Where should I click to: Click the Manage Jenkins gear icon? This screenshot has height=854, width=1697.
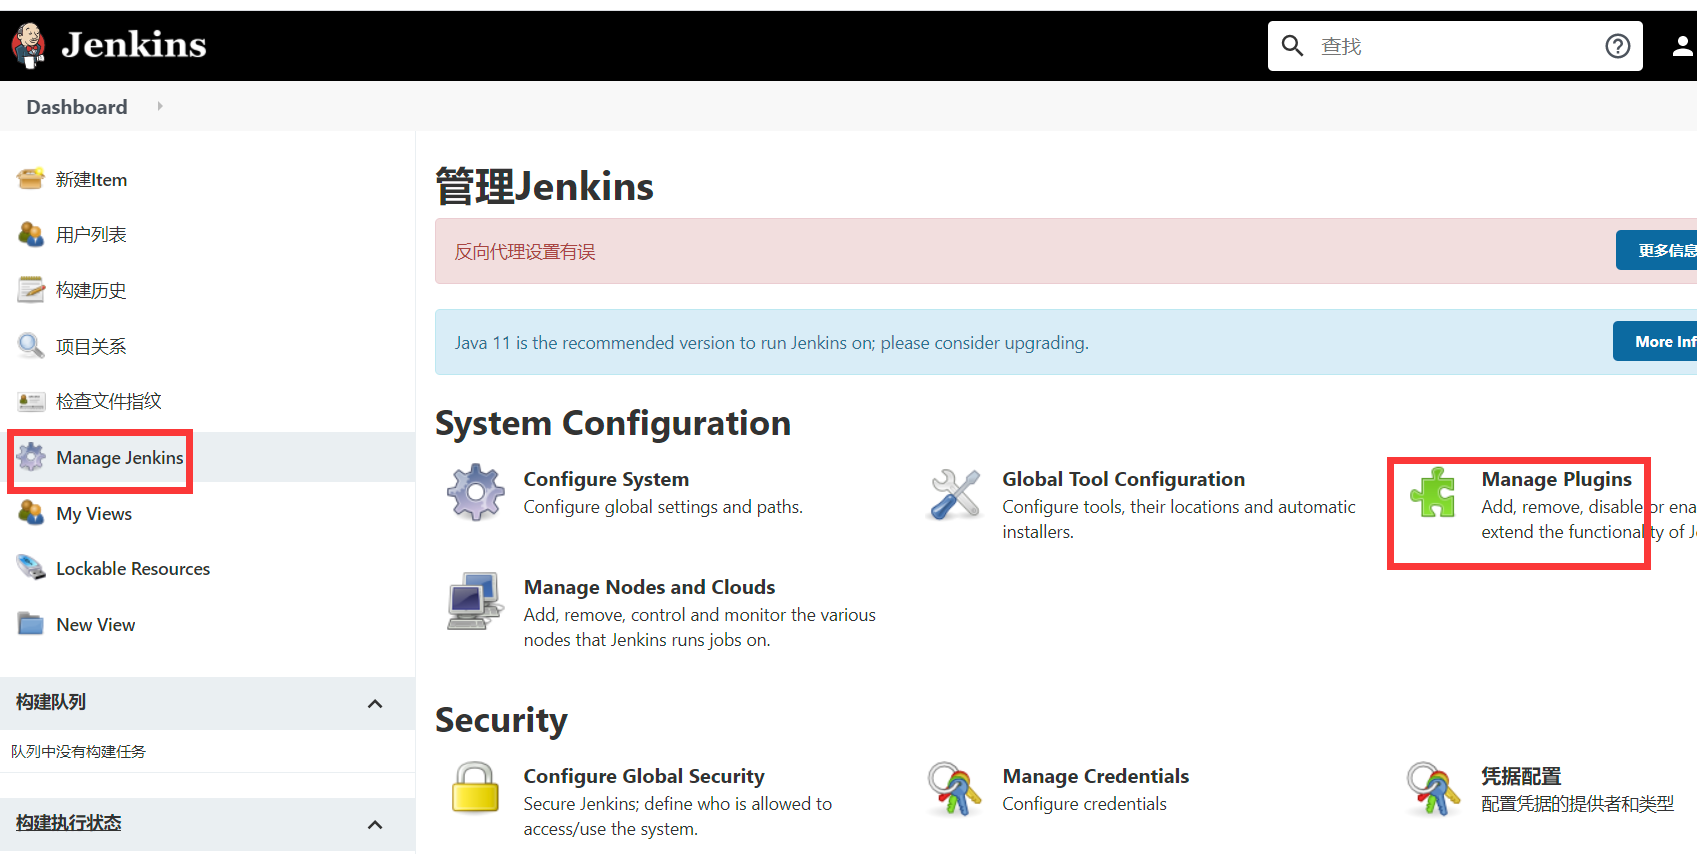(x=31, y=457)
